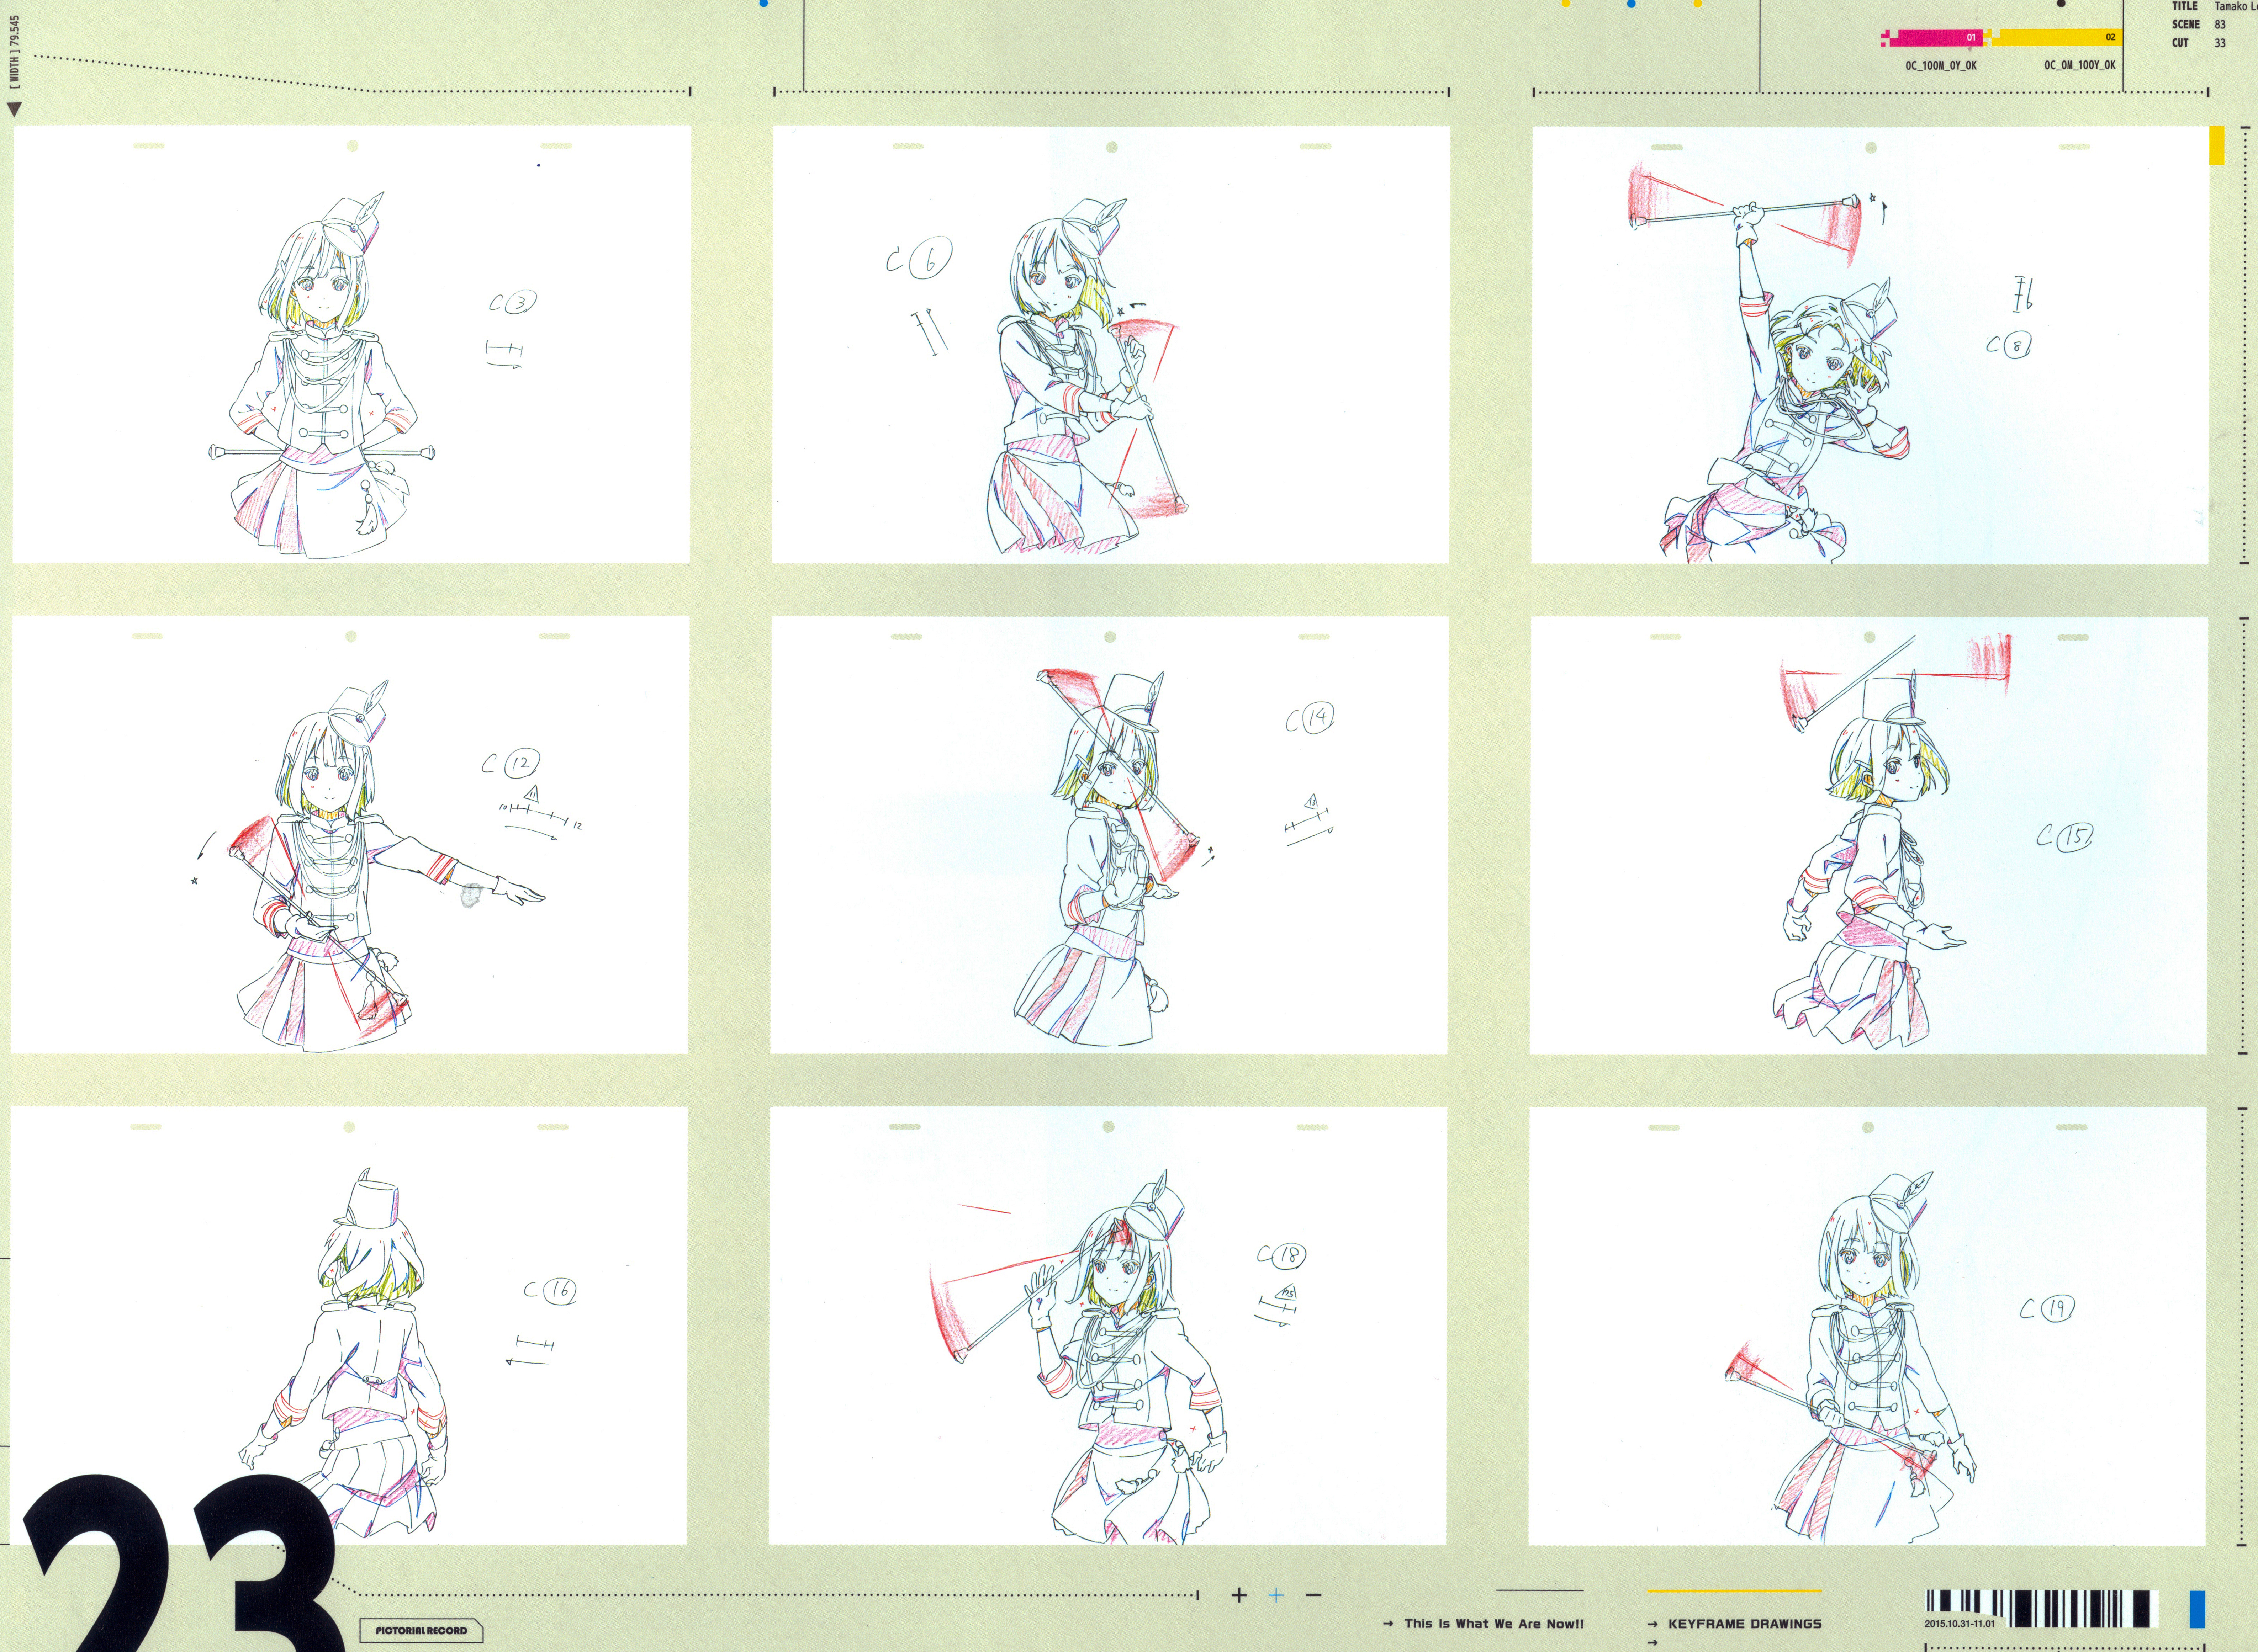Click the blue rectangle beside the barcode

point(2197,1609)
